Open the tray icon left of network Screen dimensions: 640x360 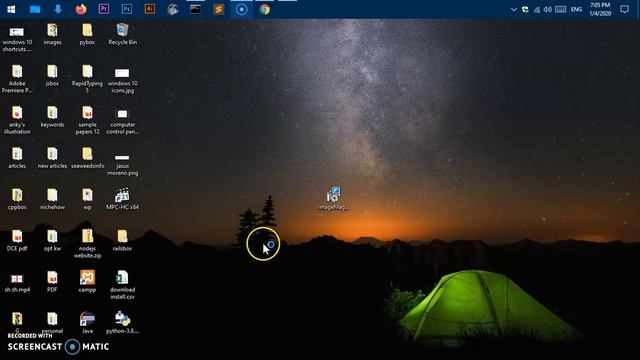coord(525,9)
